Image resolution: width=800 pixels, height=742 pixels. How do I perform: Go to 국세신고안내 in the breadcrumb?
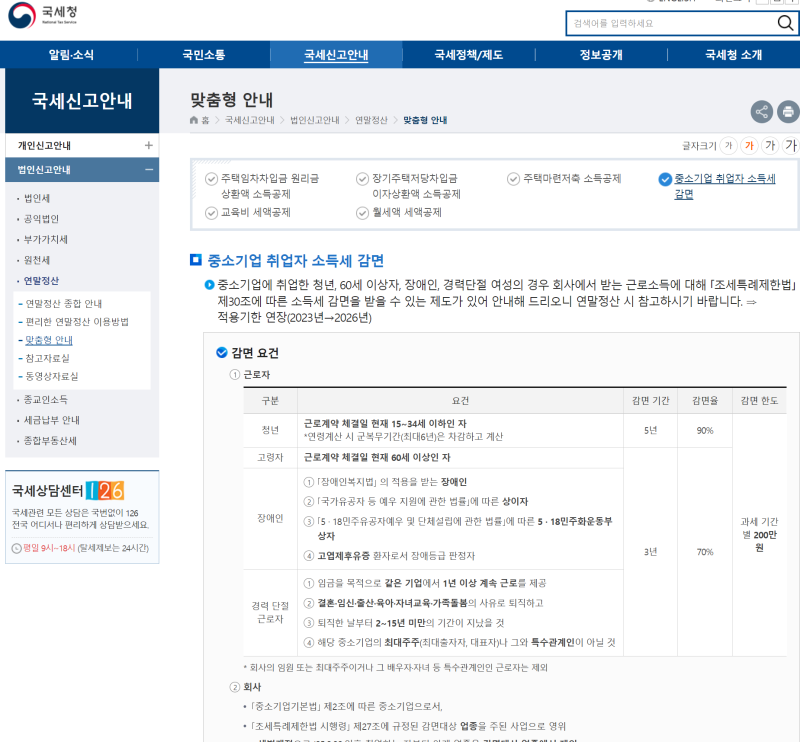click(249, 120)
